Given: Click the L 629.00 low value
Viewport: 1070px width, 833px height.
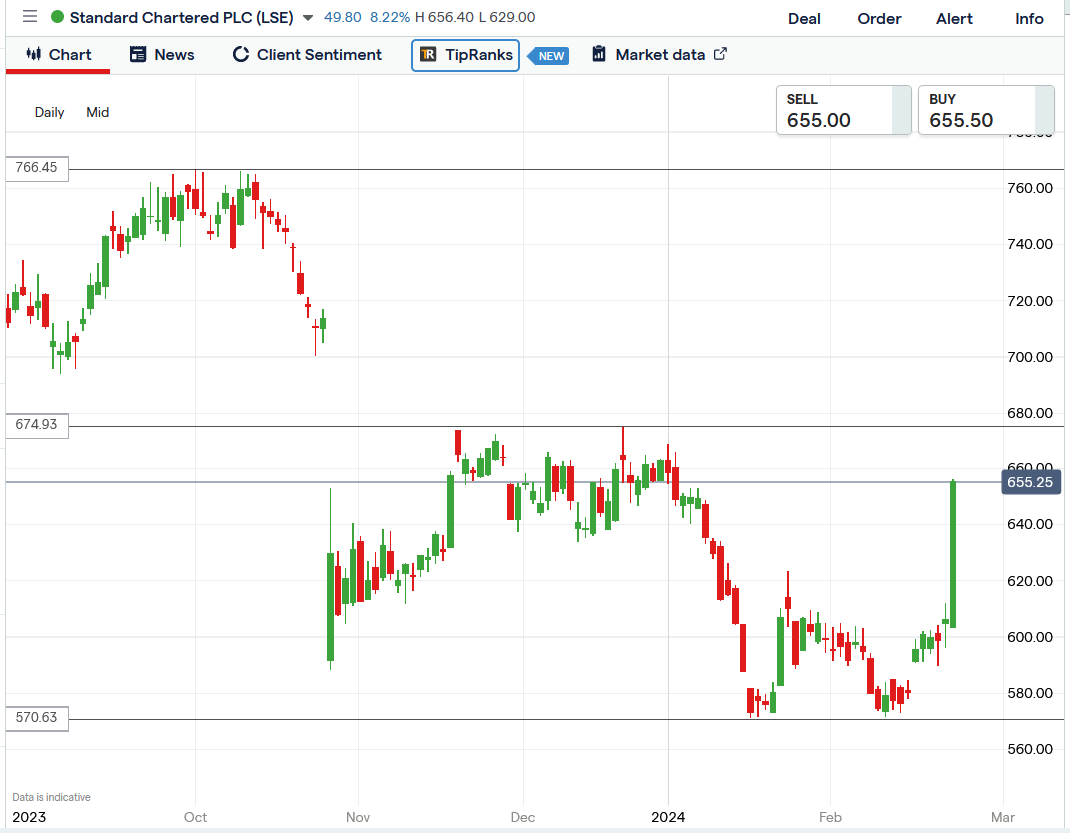Looking at the screenshot, I should [506, 17].
